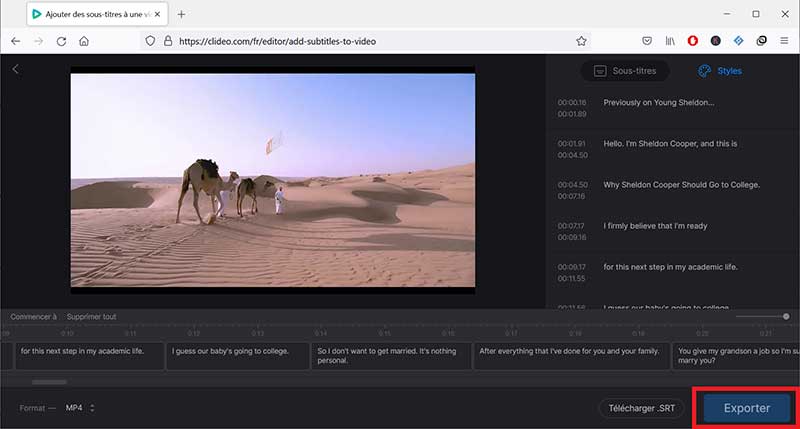
Task: Switch to the Styles tab
Action: click(x=720, y=71)
